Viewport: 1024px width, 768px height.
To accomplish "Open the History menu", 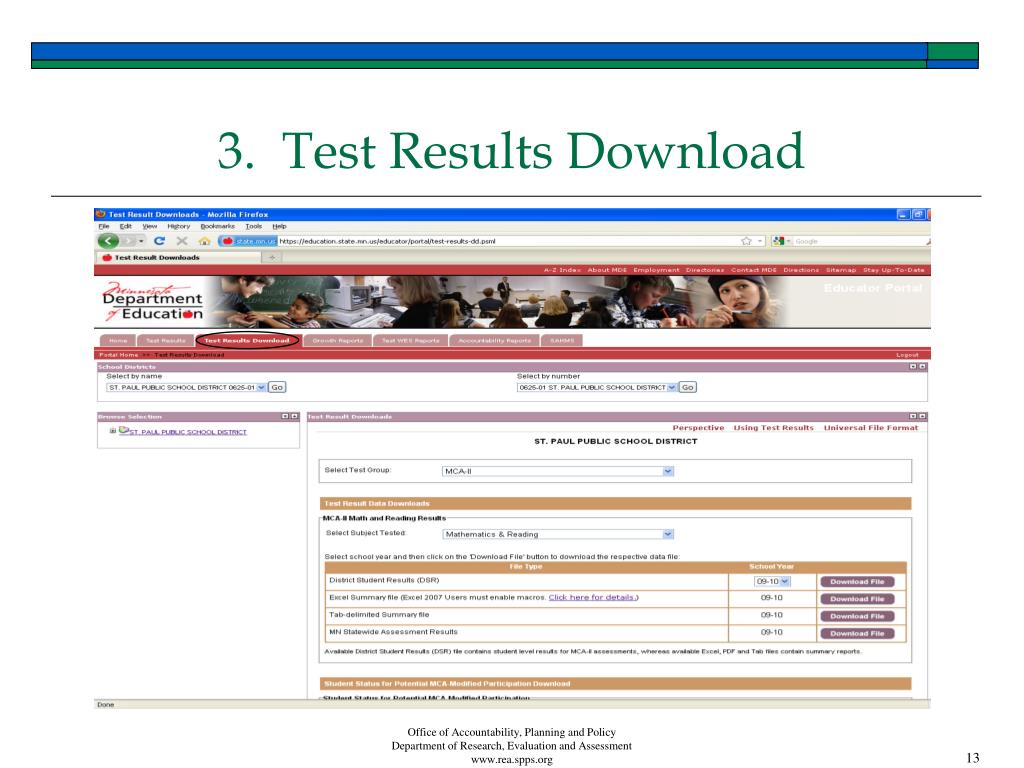I will [x=178, y=227].
